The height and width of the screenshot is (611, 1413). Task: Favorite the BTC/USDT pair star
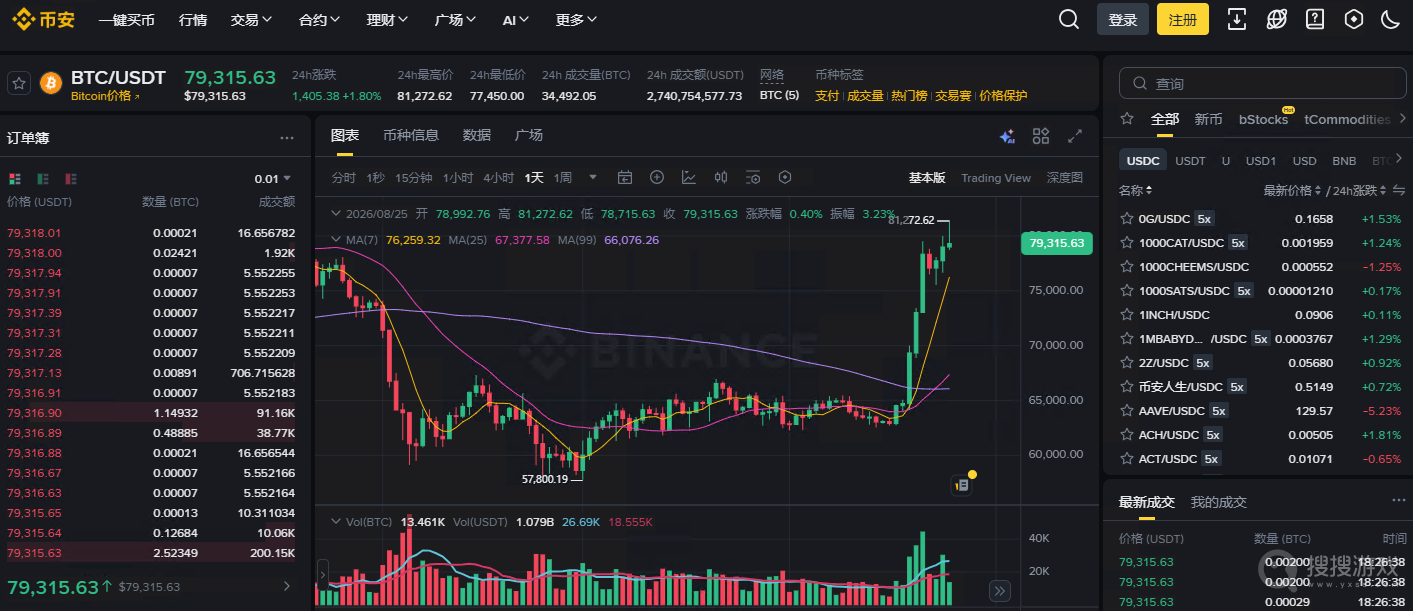[x=18, y=83]
